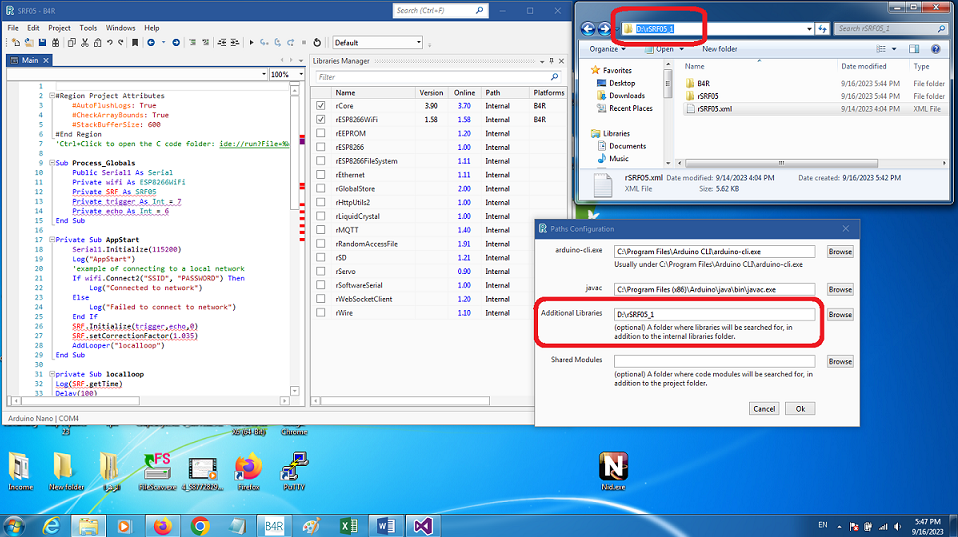Viewport: 958px width, 537px height.
Task: Browse for Additional Libraries folder
Action: pos(840,315)
